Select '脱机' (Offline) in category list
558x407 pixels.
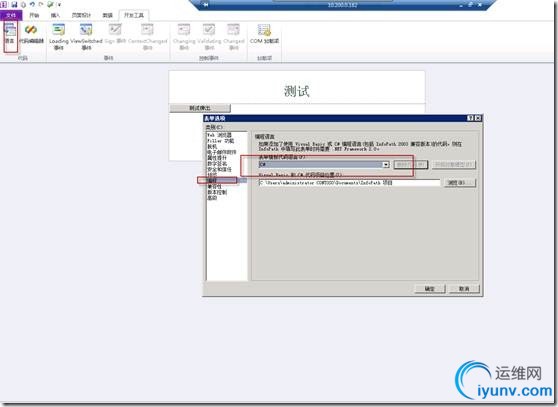click(212, 147)
